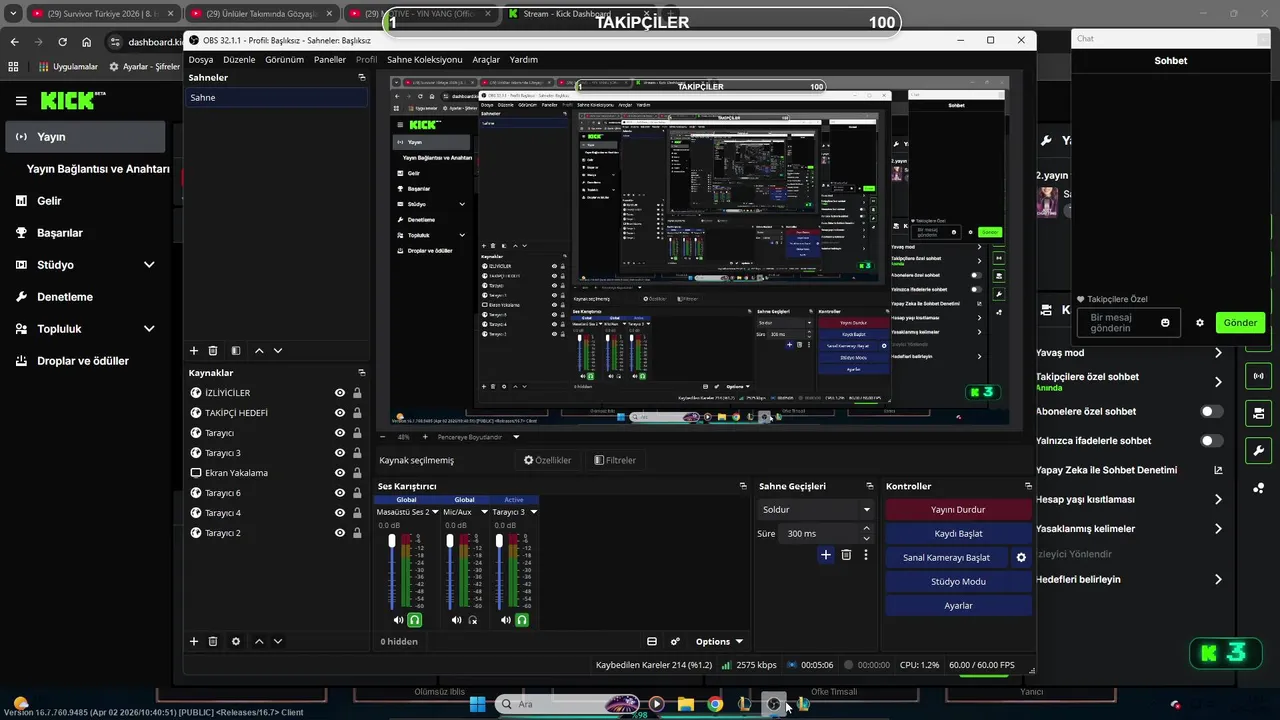
Task: Open Sahne Koleksiyonu menu in OBS
Action: tap(425, 60)
